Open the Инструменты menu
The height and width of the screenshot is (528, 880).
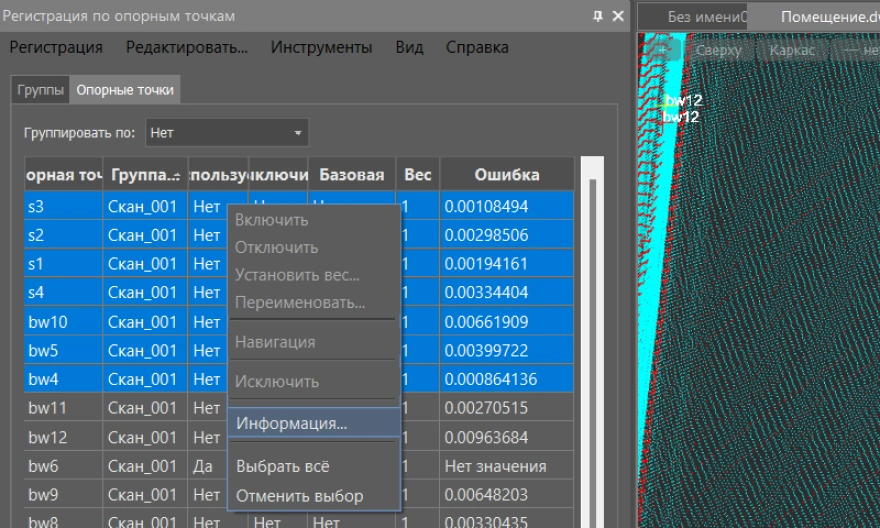click(x=321, y=47)
